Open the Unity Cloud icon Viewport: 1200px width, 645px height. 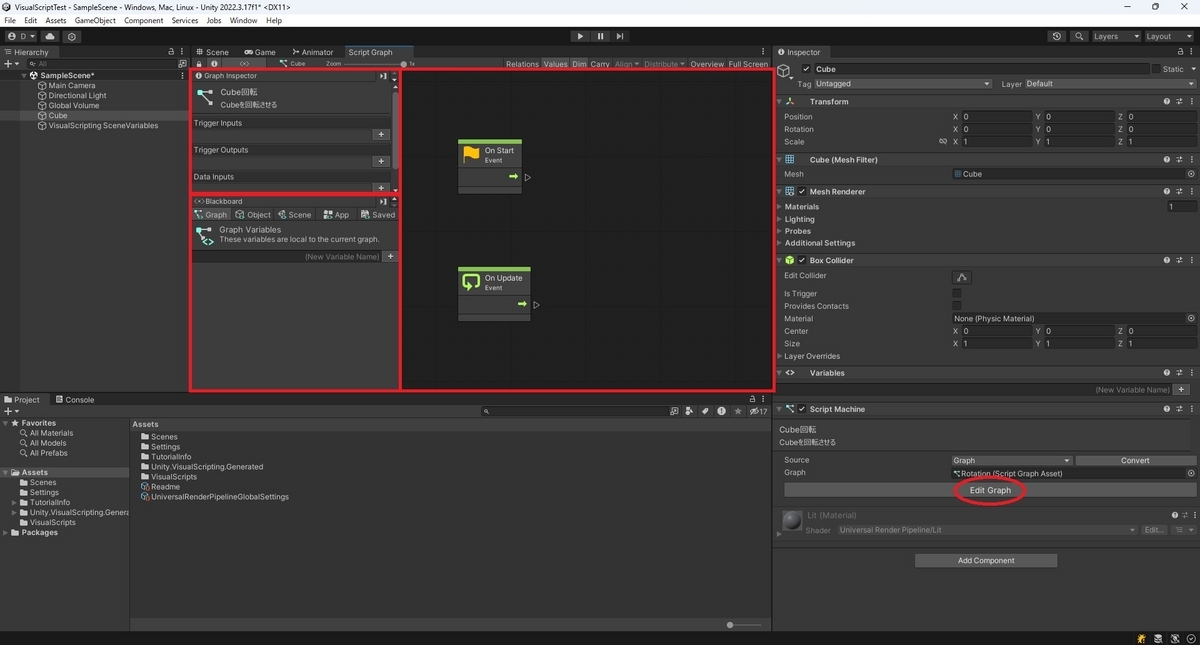tap(50, 36)
